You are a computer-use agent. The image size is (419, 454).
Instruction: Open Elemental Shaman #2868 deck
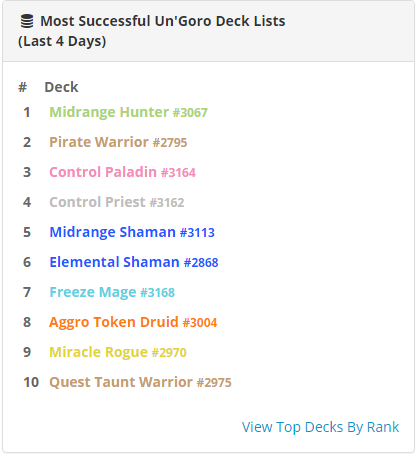pos(134,262)
